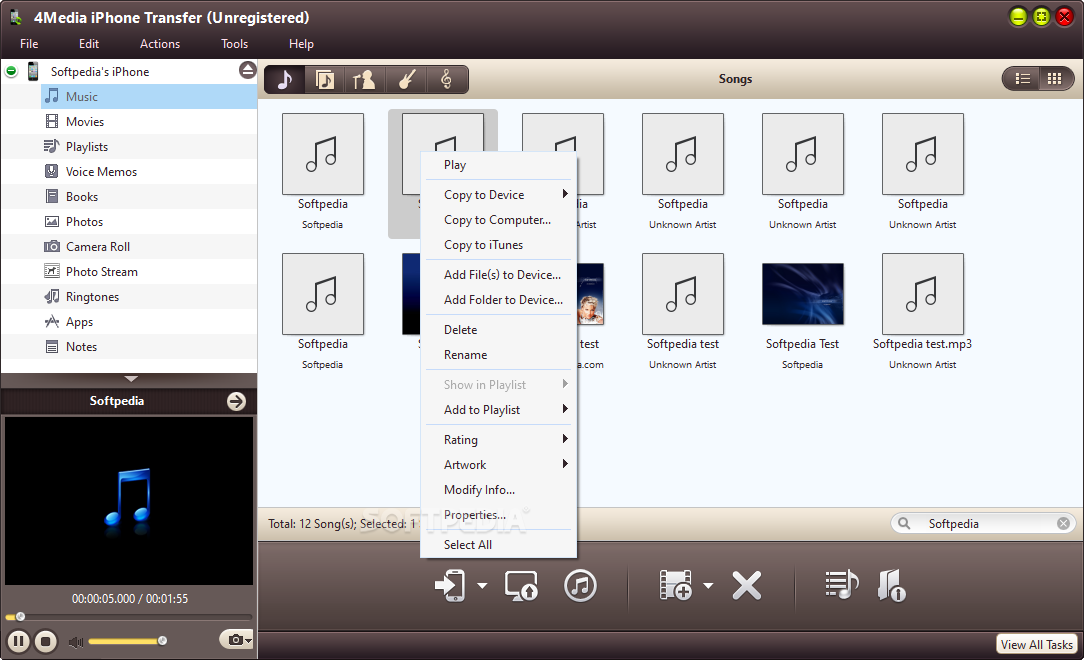Select the Softpedia test.mp3 song thumbnail
Viewport: 1084px width, 660px height.
[x=922, y=294]
